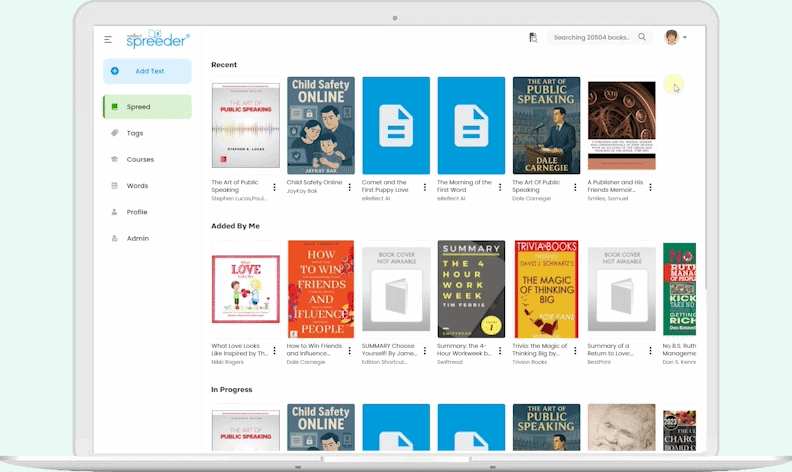Open Comet and the First Puppy Love document

396,125
